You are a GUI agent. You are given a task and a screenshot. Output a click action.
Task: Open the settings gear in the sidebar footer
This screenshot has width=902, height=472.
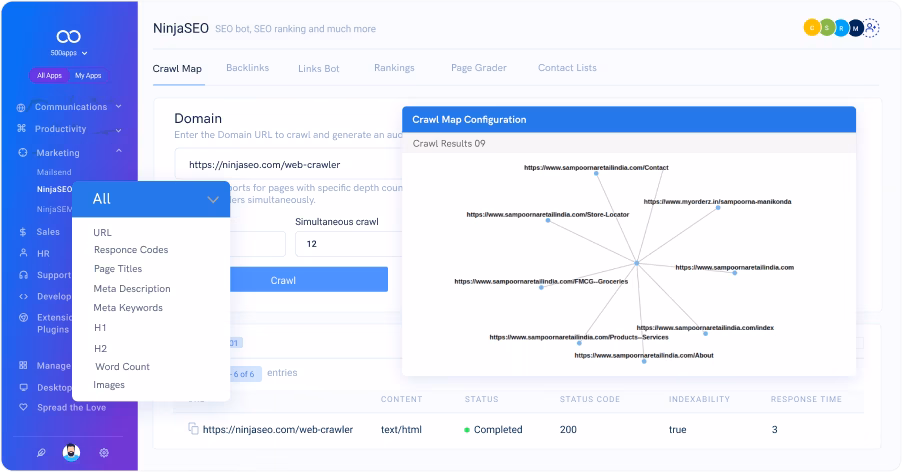click(x=104, y=452)
